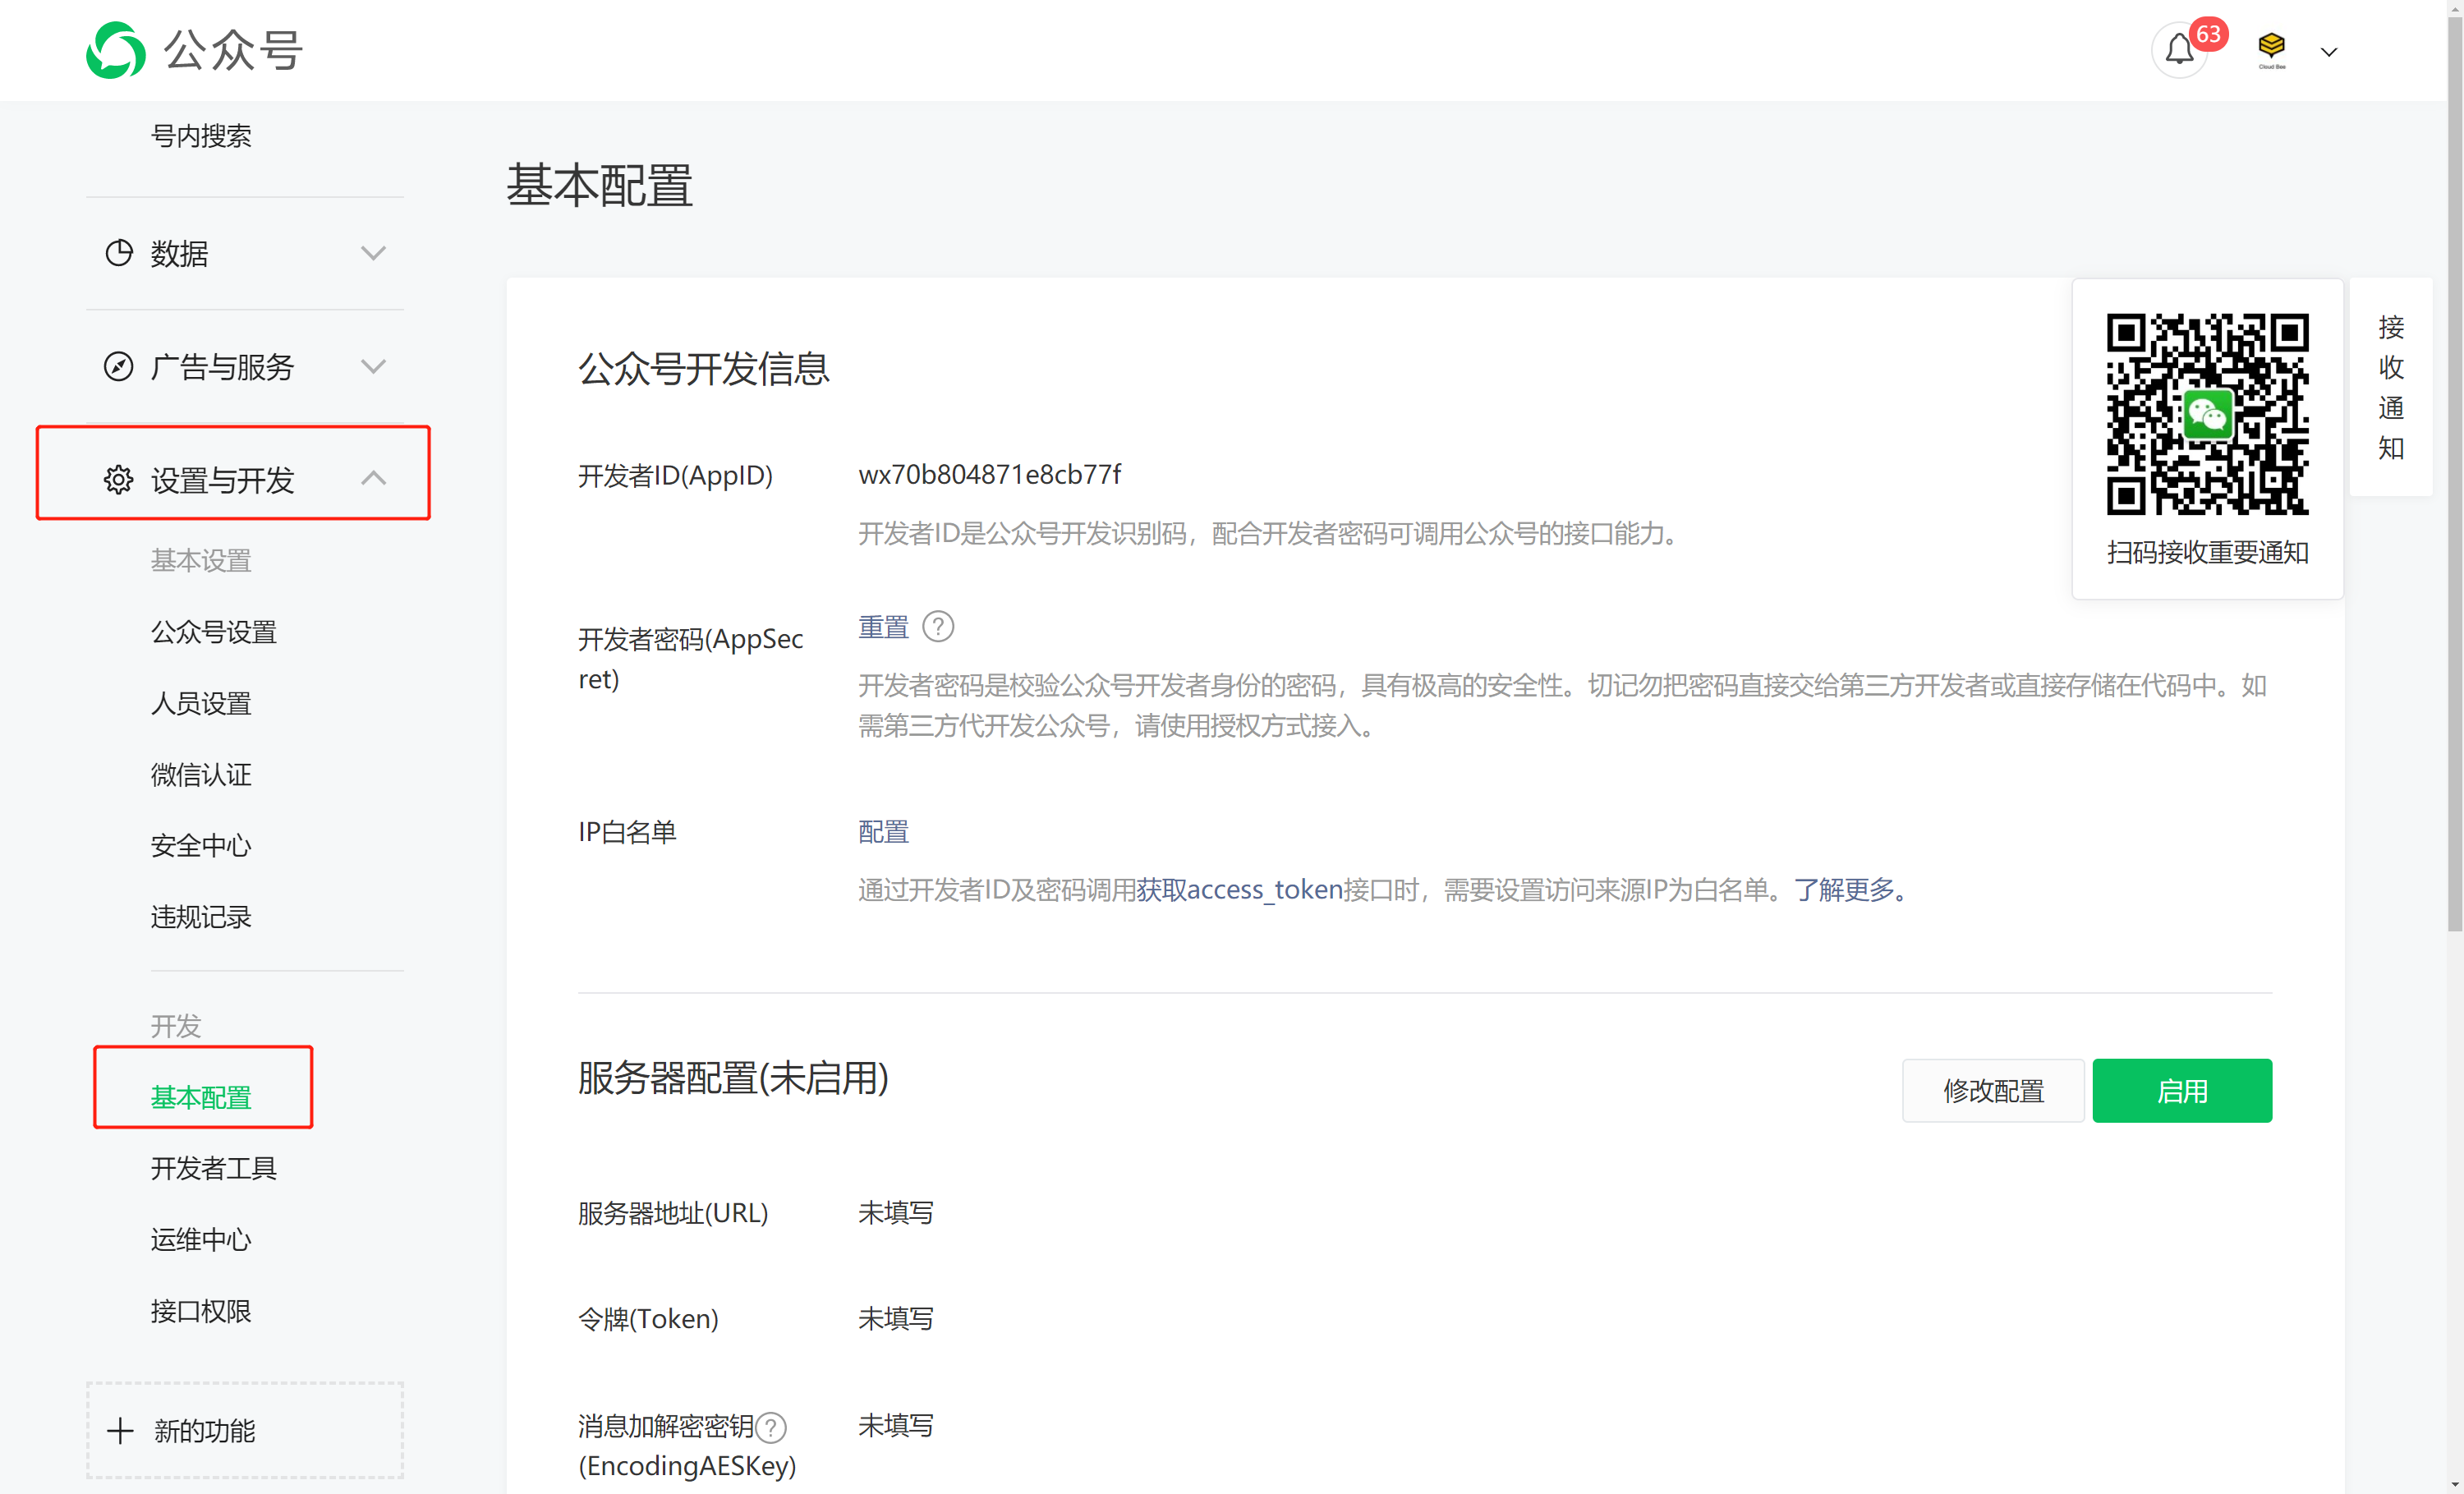Expand the 广告与服务 section chevron

373,367
